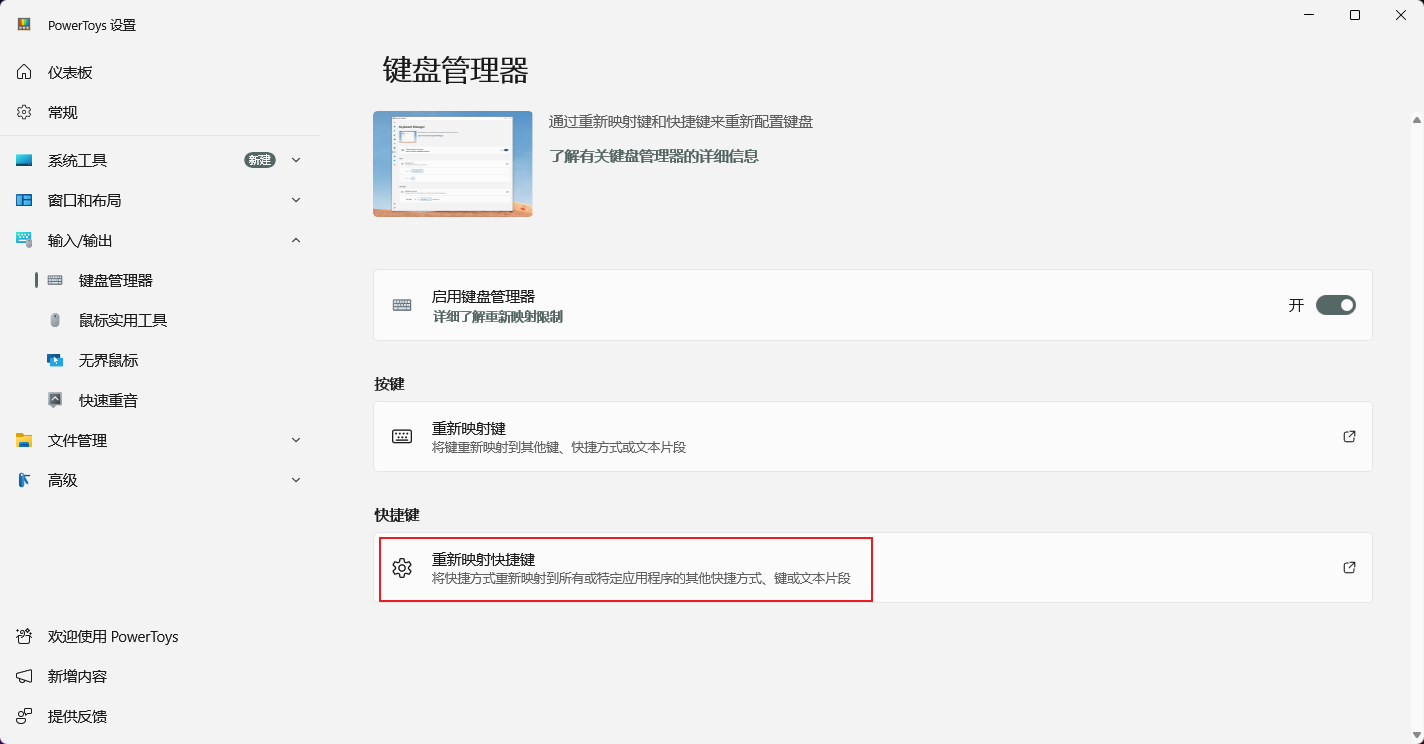Click the What's New (新增内容) megaphone icon
1424x744 pixels.
(24, 676)
